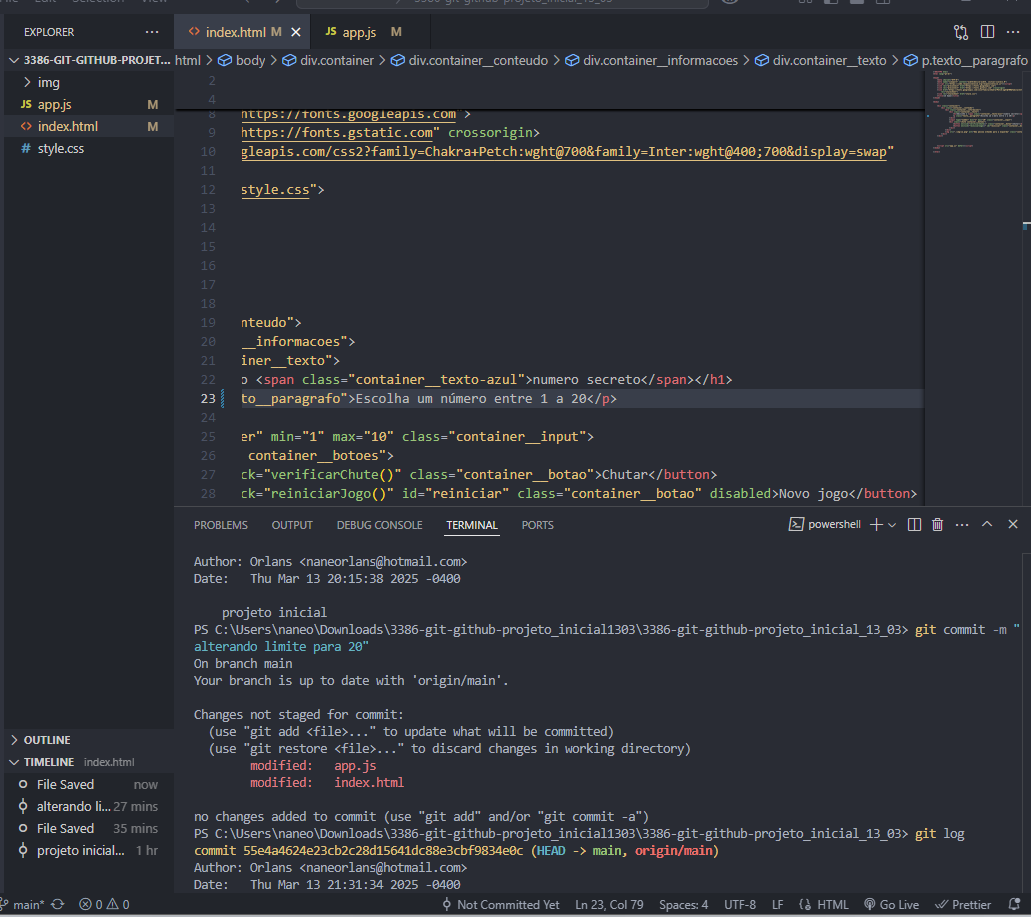The width and height of the screenshot is (1031, 917).
Task: Open the PORTS panel tab
Action: click(537, 525)
